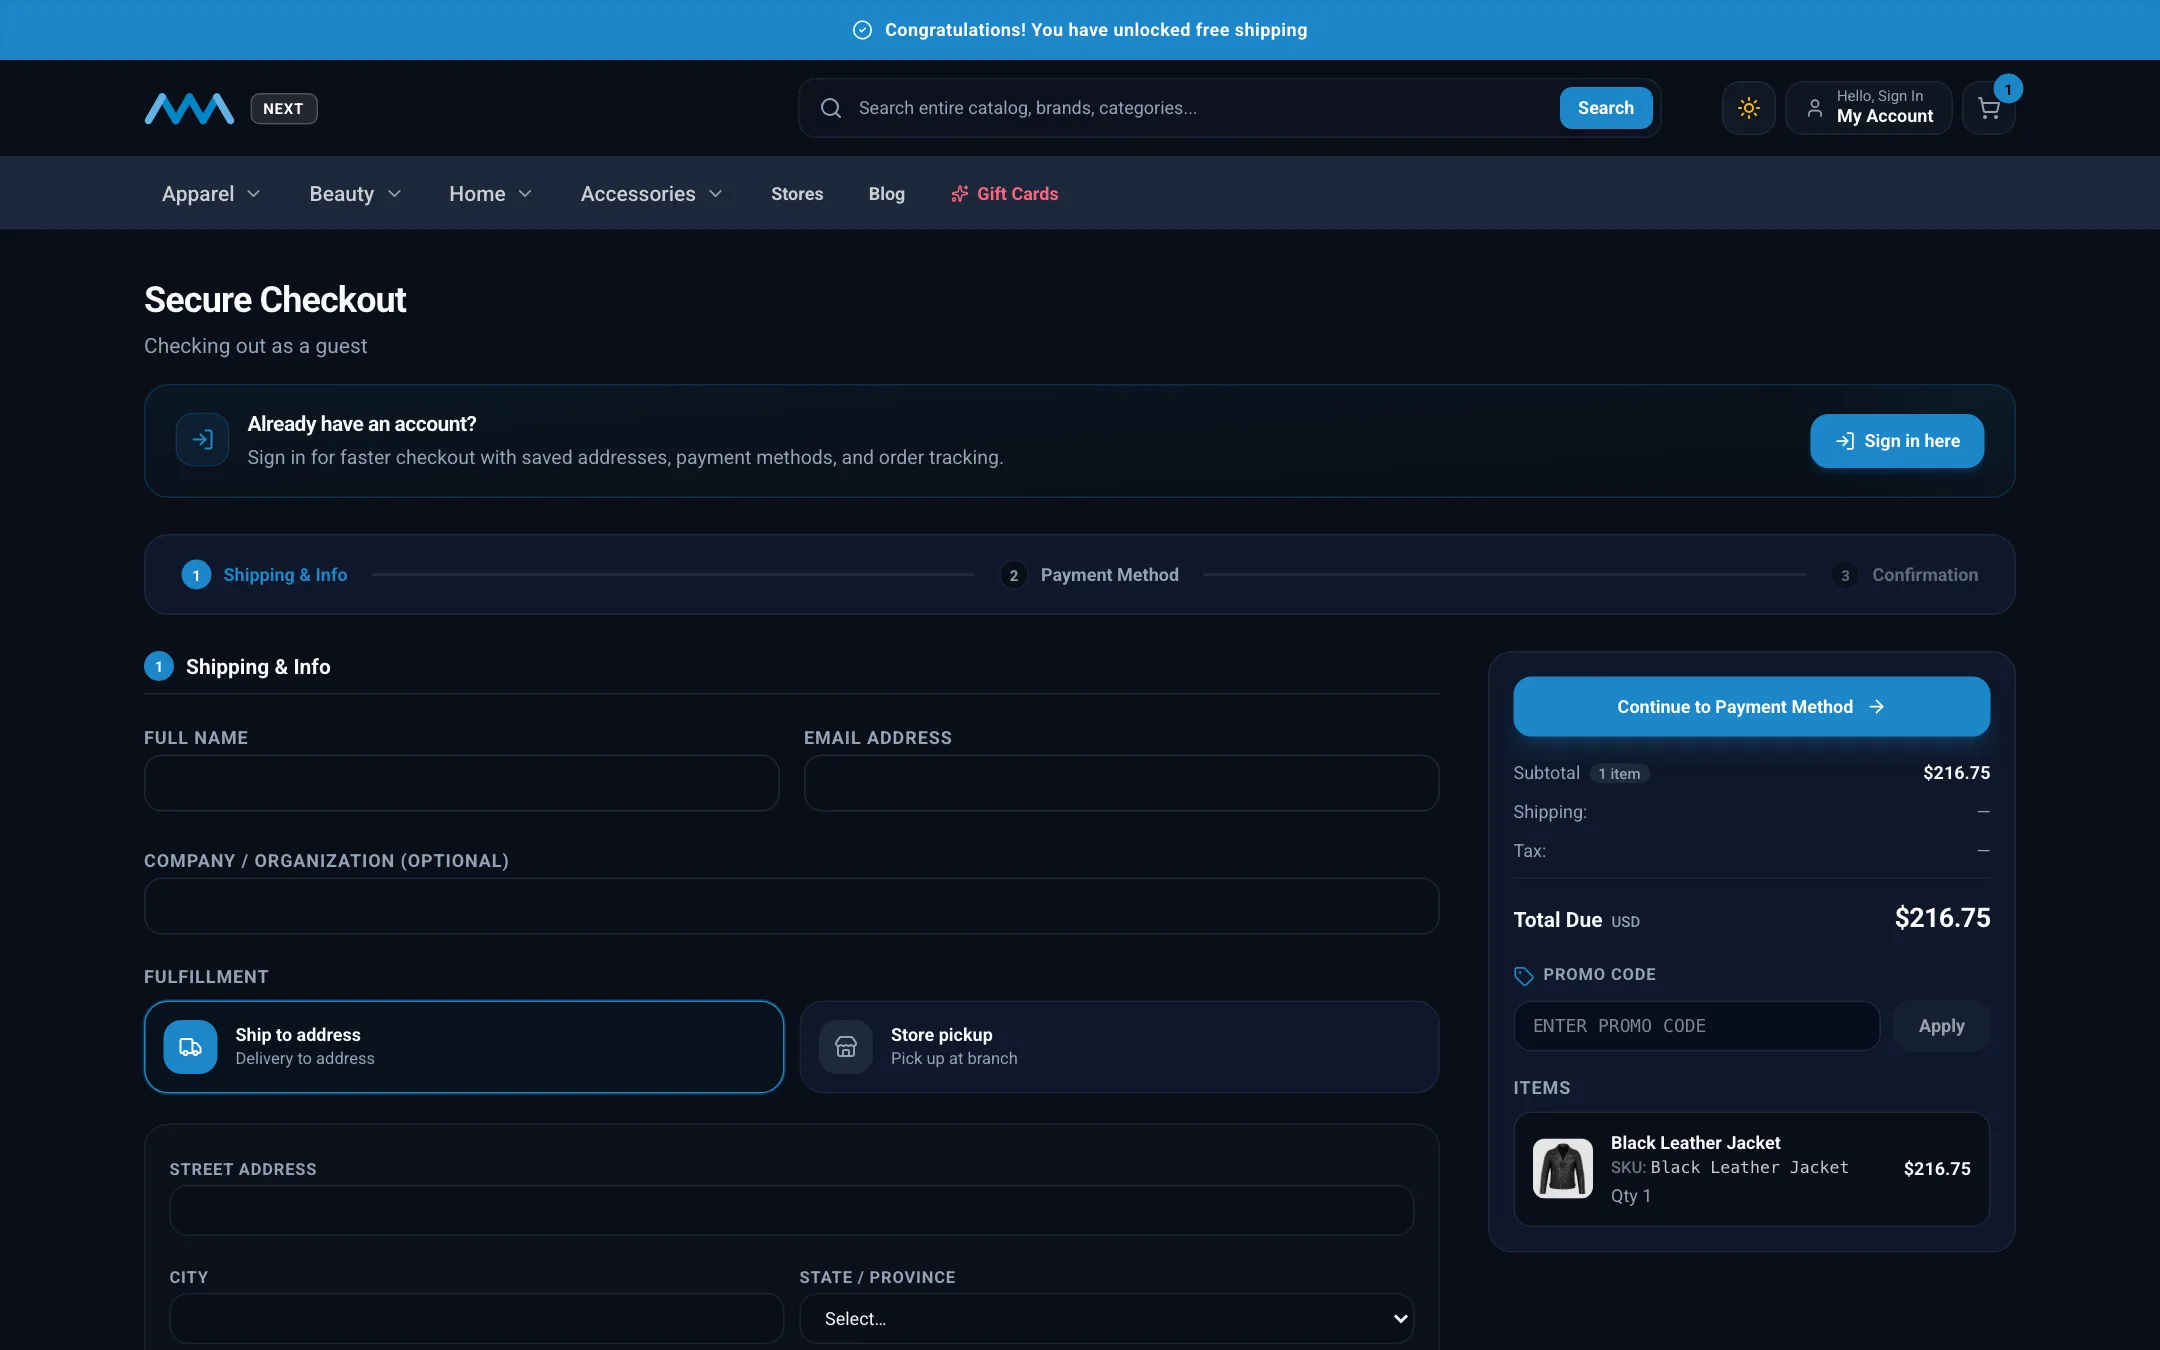
Task: Click the site logo in header
Action: [x=189, y=108]
